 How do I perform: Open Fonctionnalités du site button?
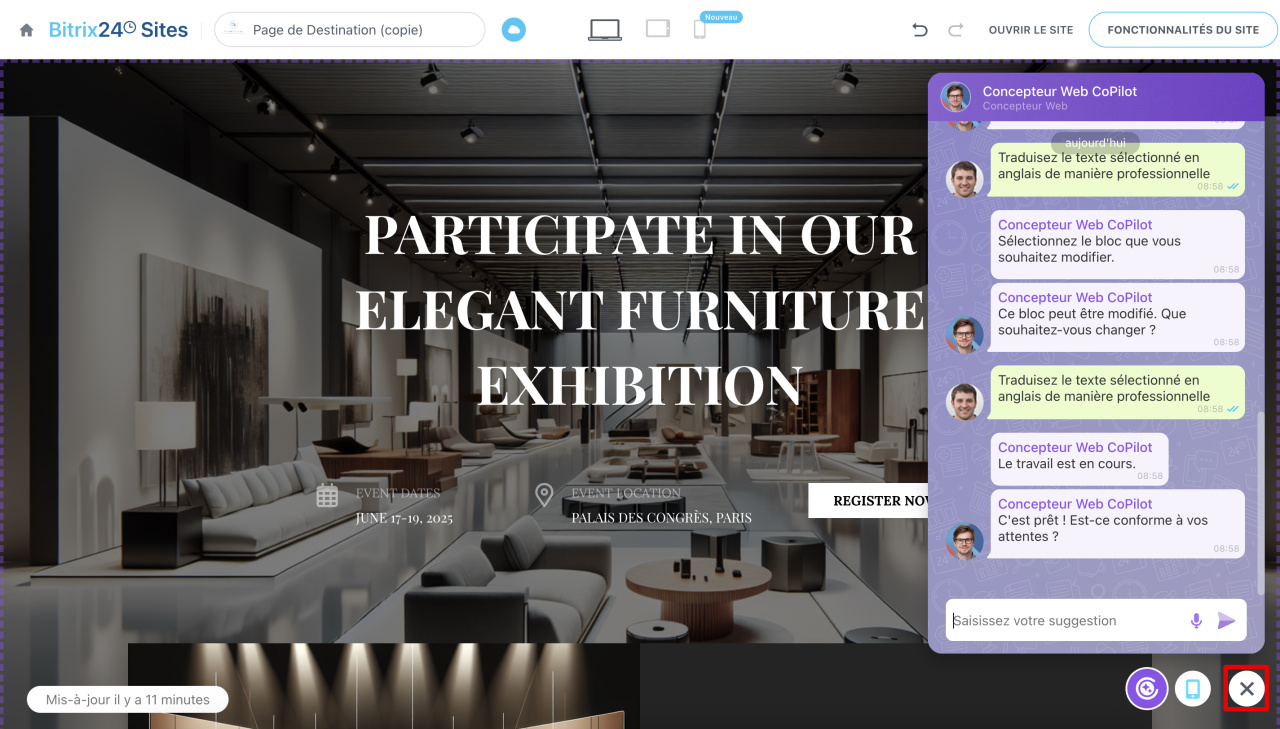[1183, 30]
